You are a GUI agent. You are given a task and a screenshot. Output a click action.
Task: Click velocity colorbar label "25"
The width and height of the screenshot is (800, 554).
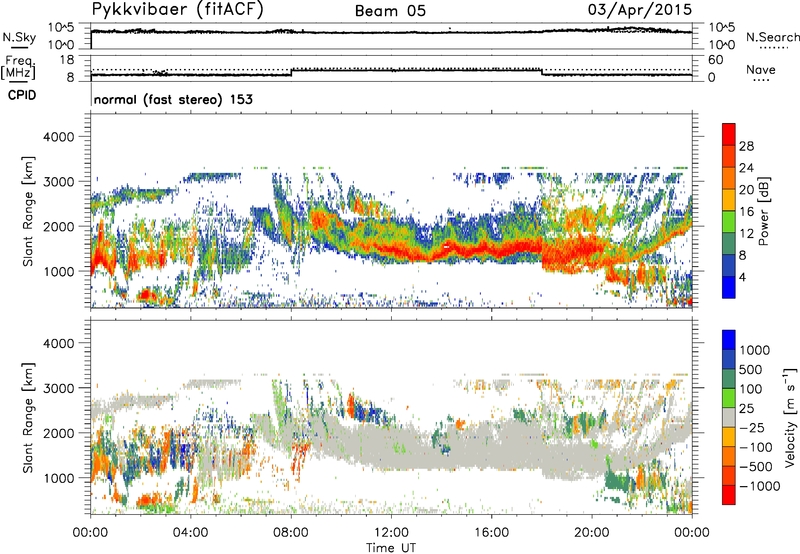pyautogui.click(x=746, y=409)
